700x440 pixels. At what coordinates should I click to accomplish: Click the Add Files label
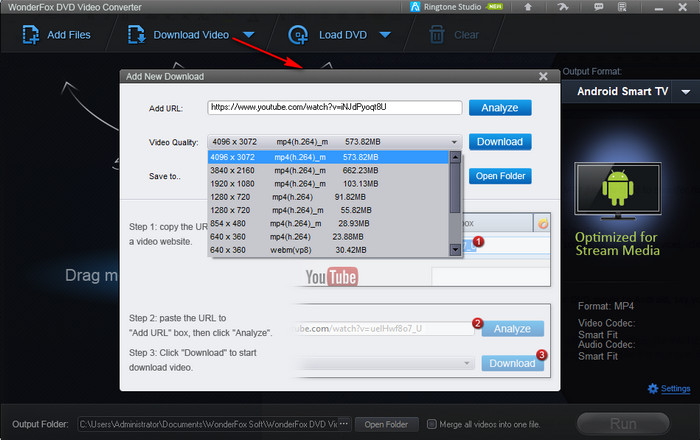pyautogui.click(x=69, y=35)
